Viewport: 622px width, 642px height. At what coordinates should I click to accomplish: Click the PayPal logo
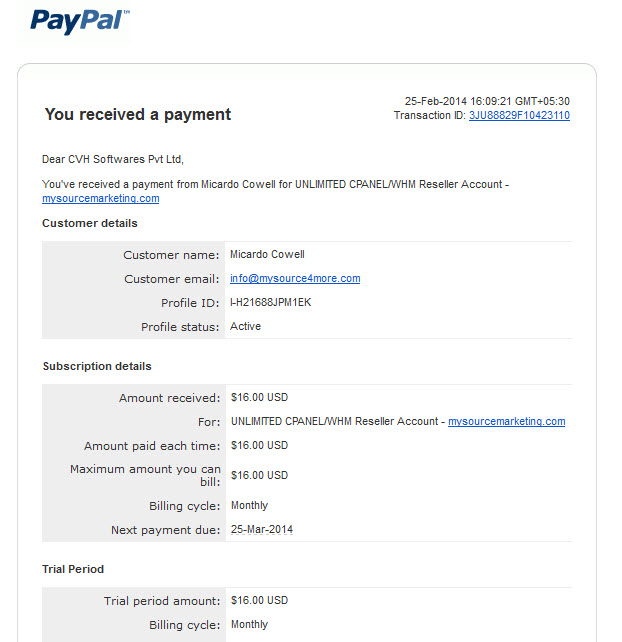[79, 21]
